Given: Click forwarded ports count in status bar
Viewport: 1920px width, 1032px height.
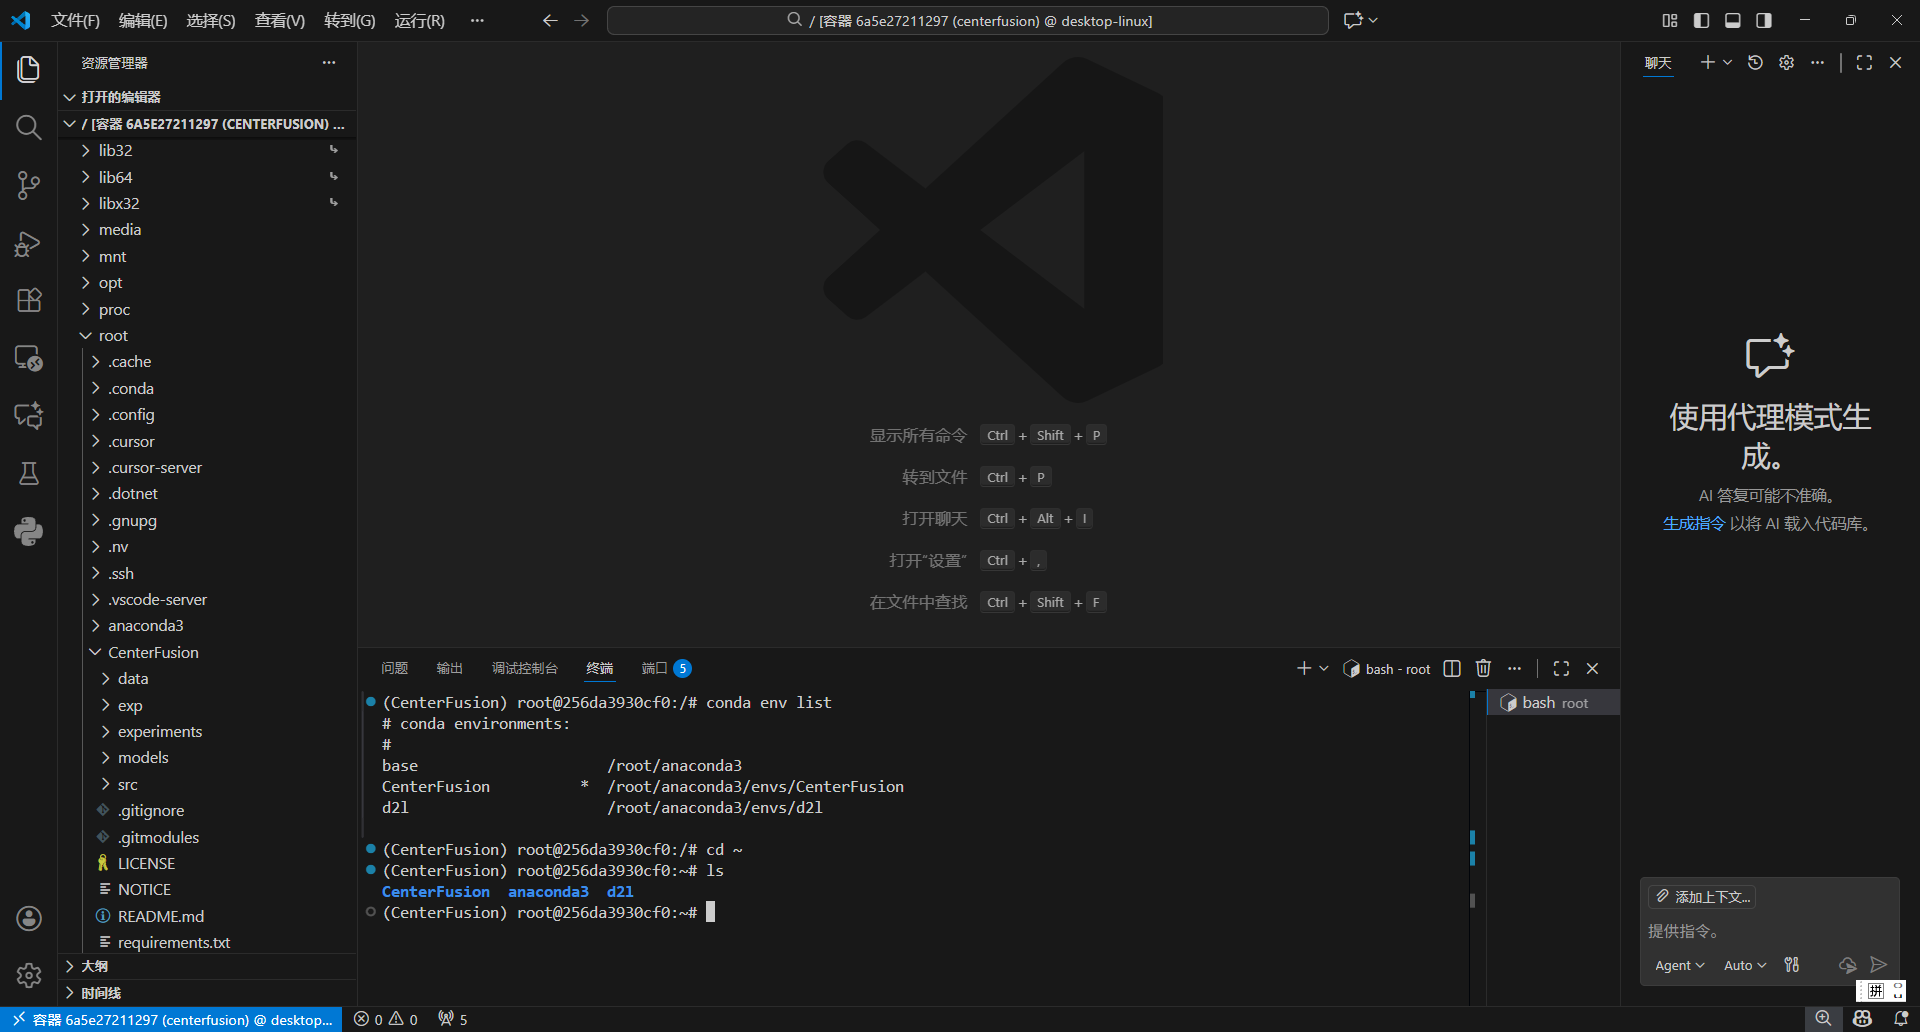Looking at the screenshot, I should pyautogui.click(x=452, y=1019).
